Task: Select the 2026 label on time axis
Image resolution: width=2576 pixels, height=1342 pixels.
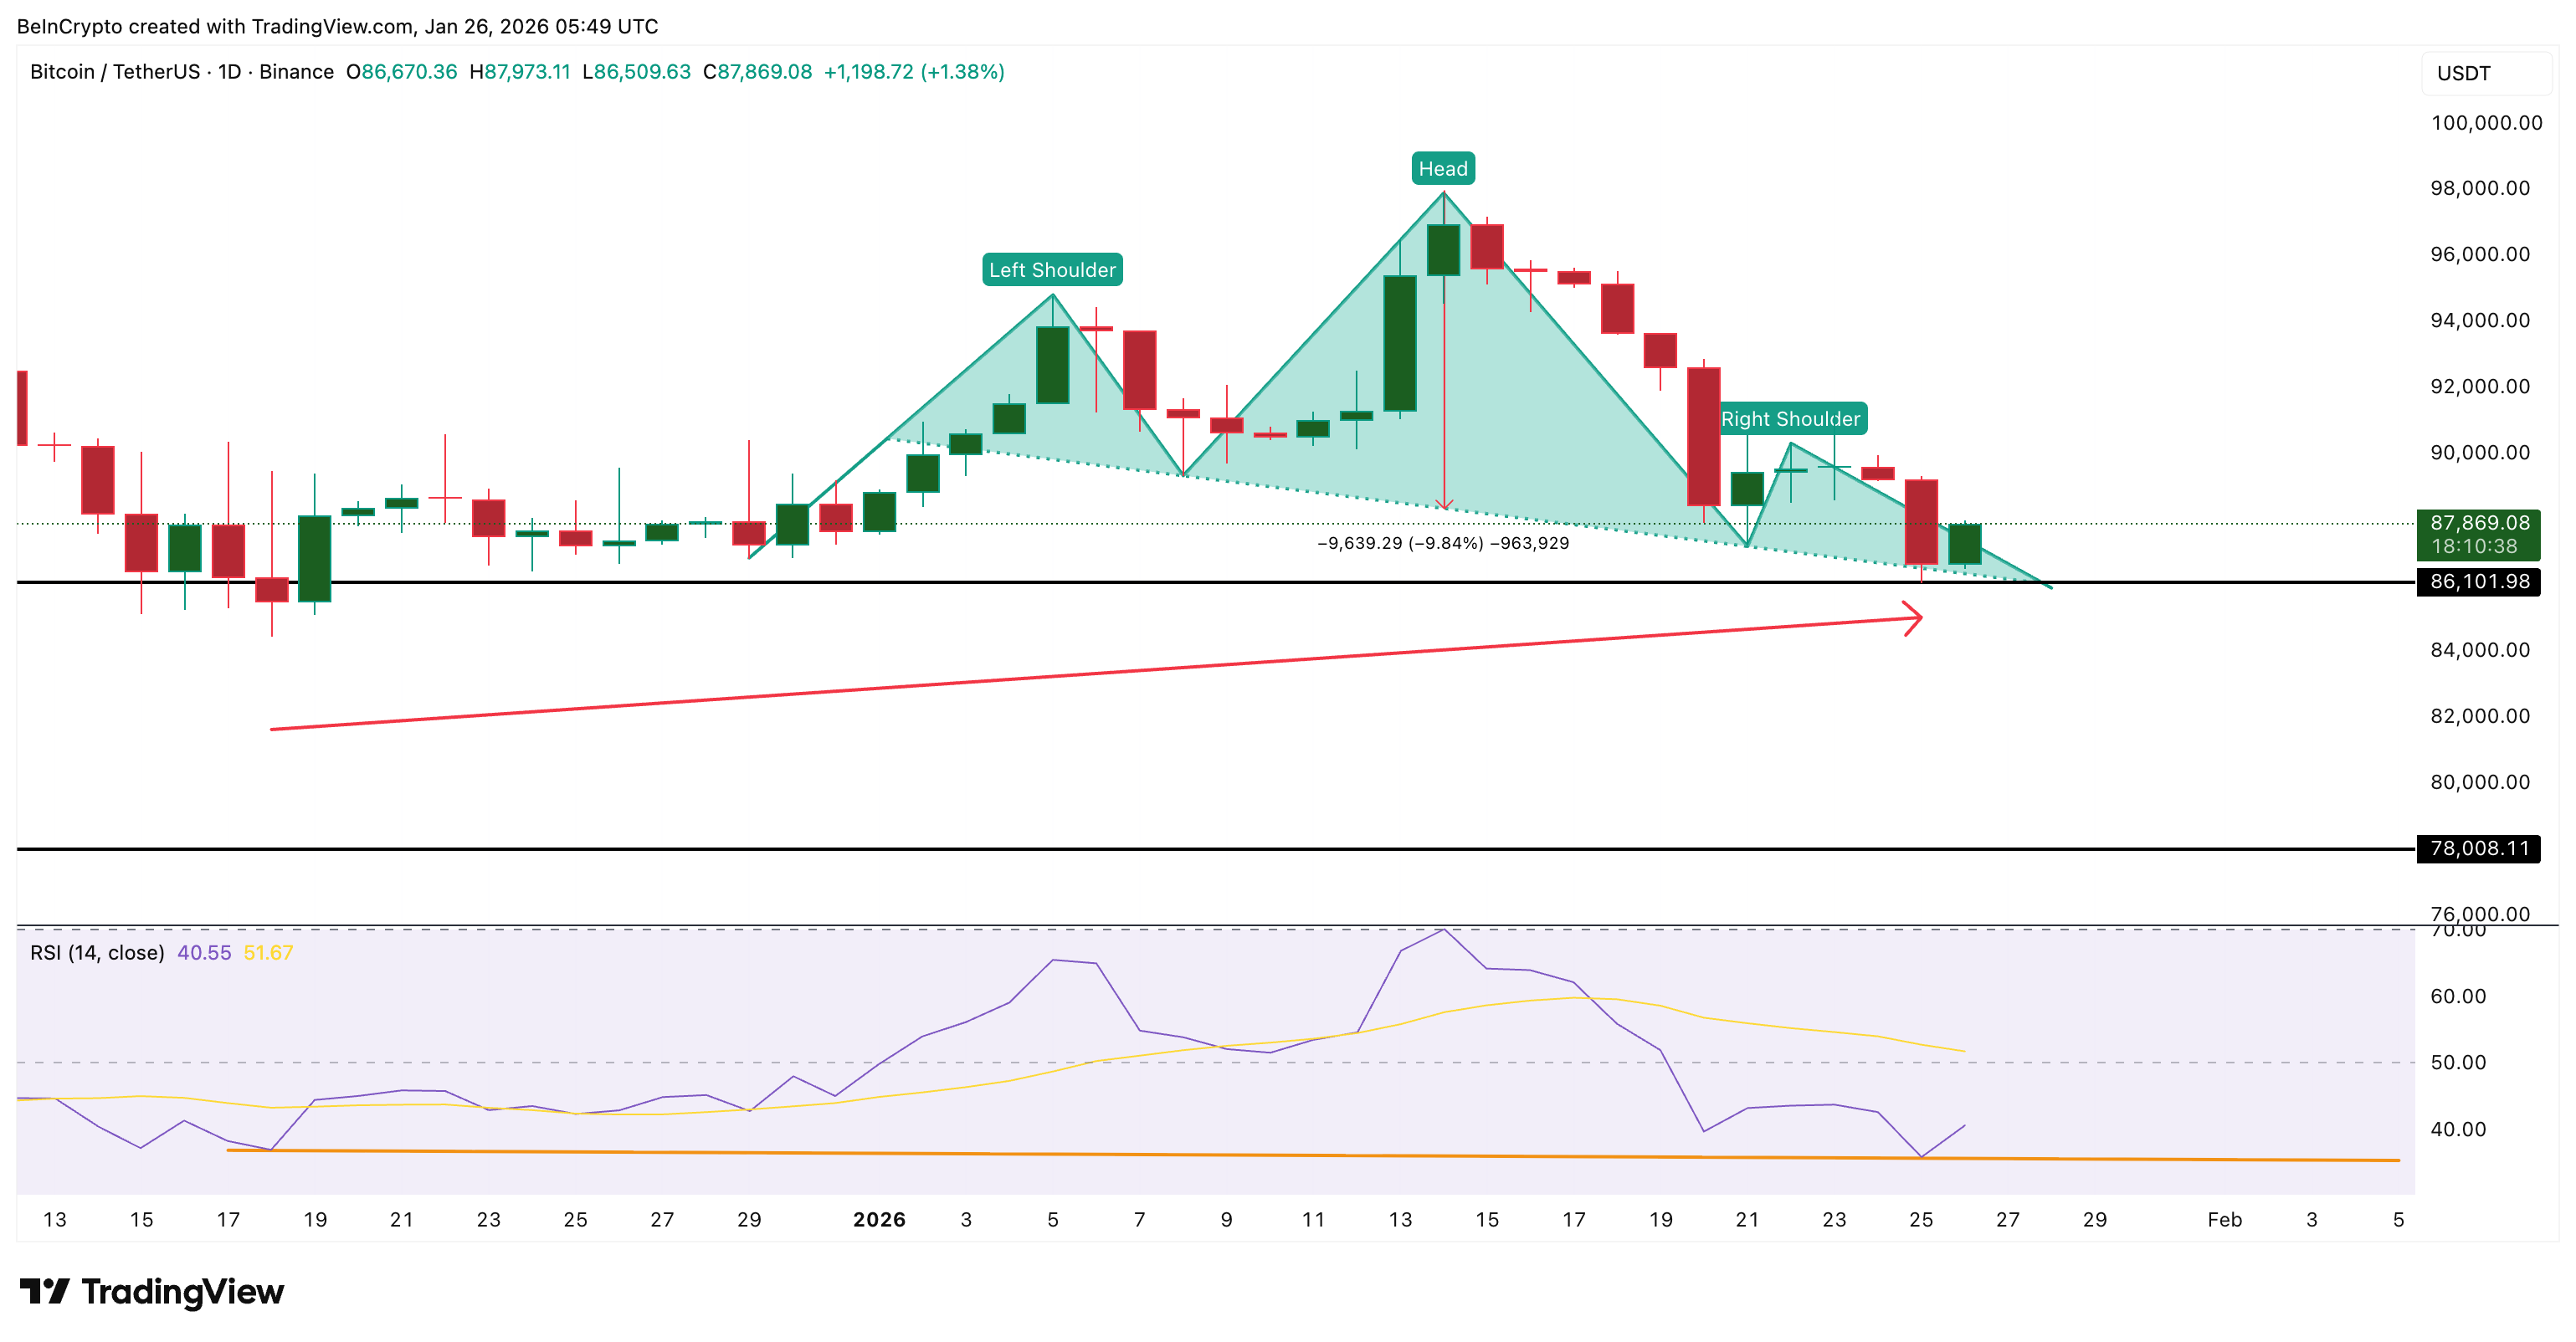Action: 879,1220
